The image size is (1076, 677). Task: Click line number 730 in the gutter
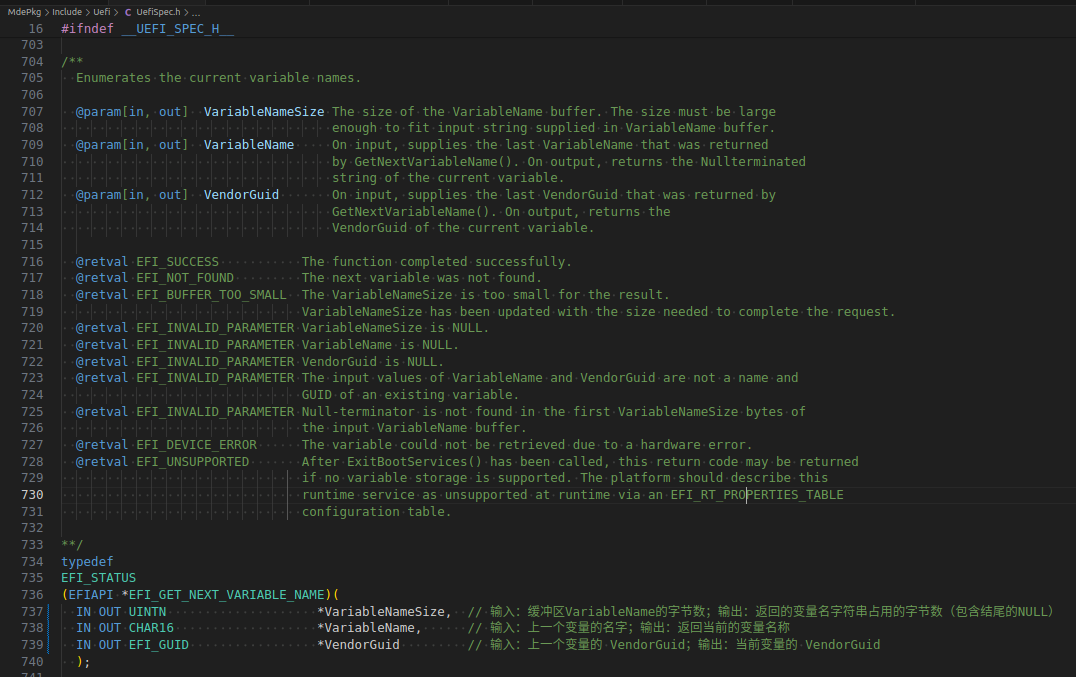point(32,494)
